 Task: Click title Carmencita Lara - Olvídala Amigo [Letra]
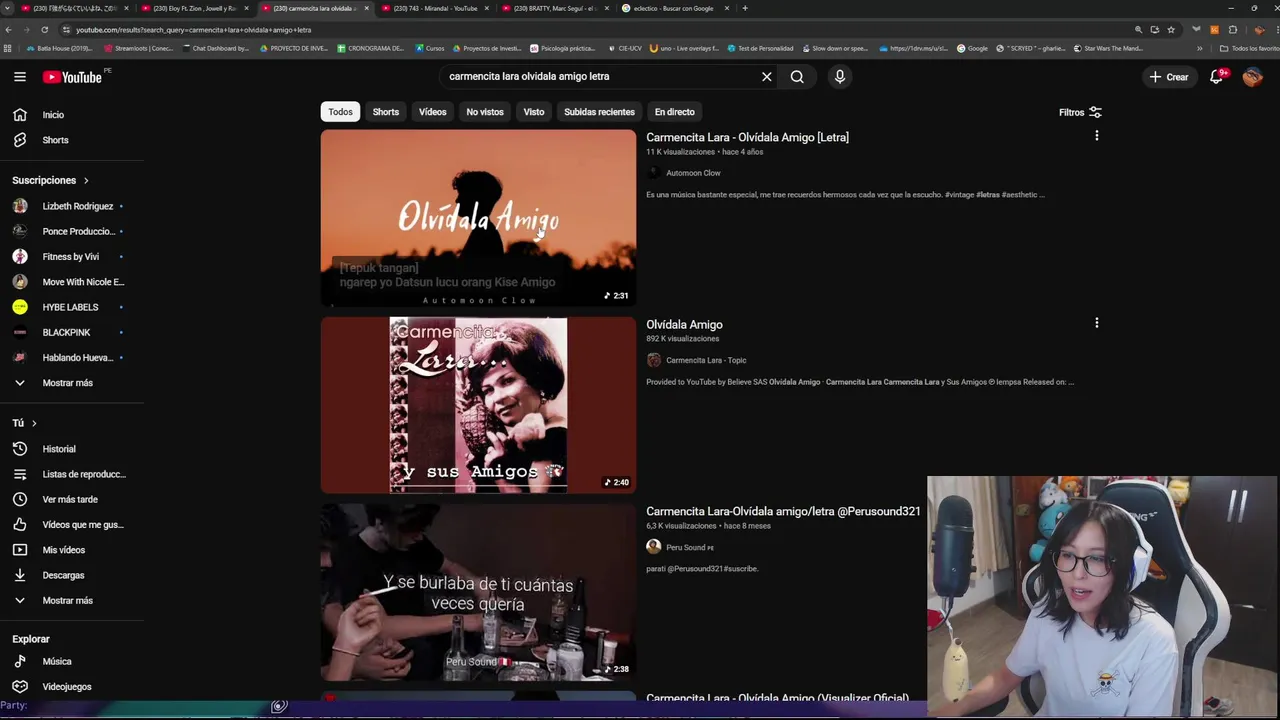click(x=747, y=138)
